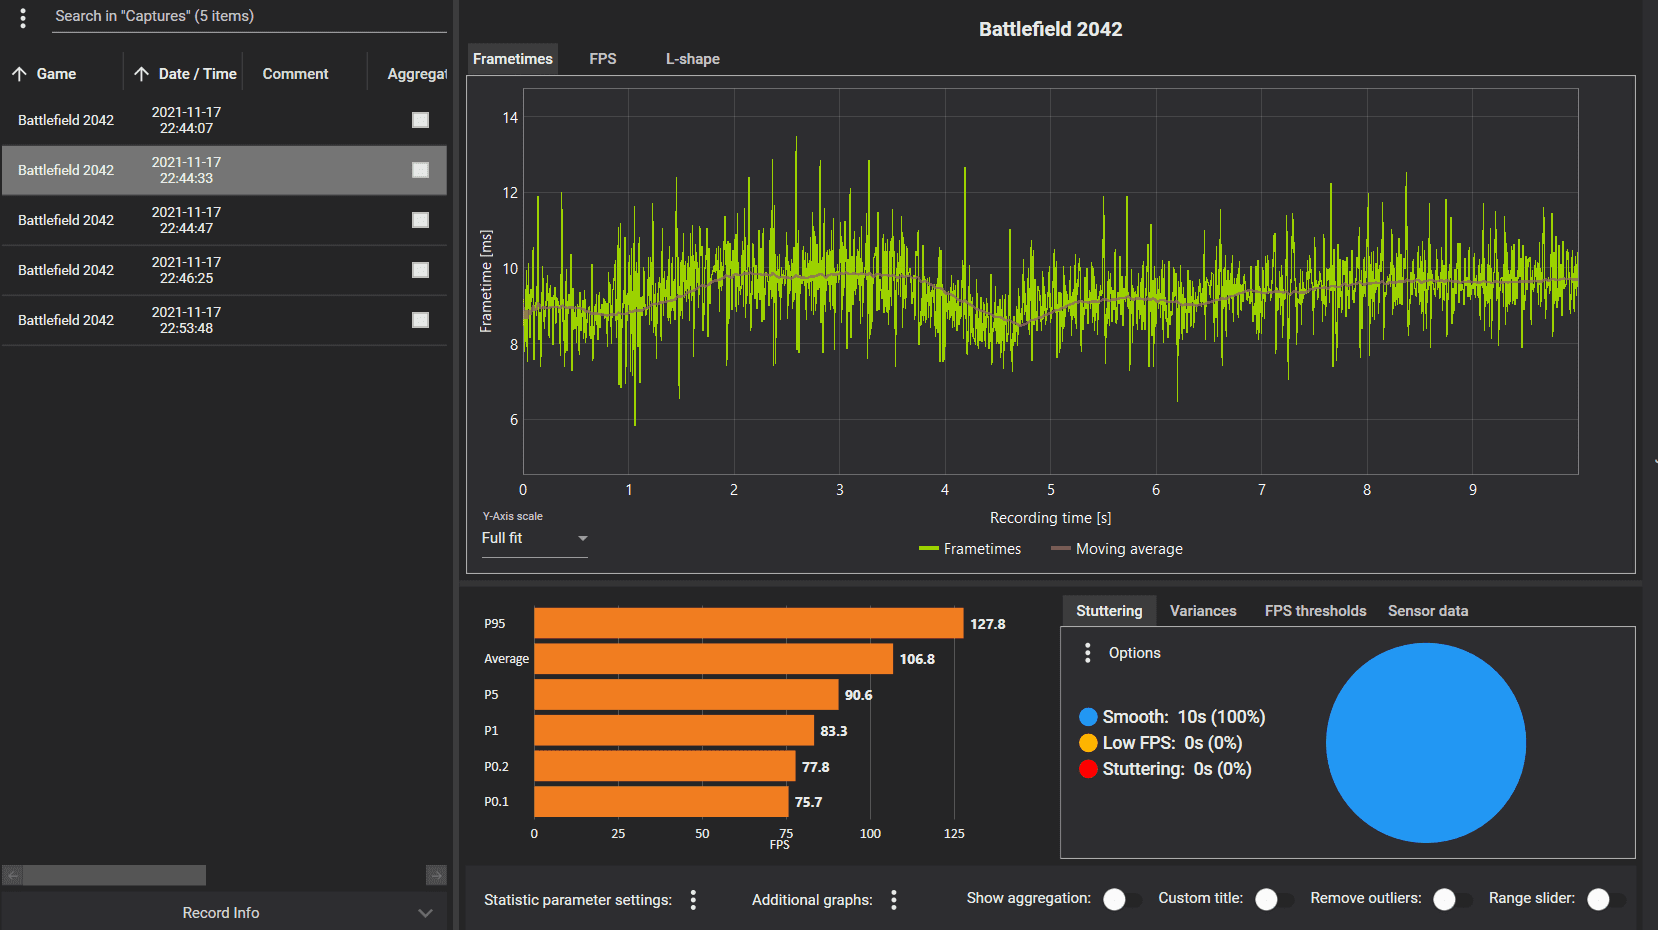1658x930 pixels.
Task: Select the capture row dated 22:53:48
Action: (x=224, y=320)
